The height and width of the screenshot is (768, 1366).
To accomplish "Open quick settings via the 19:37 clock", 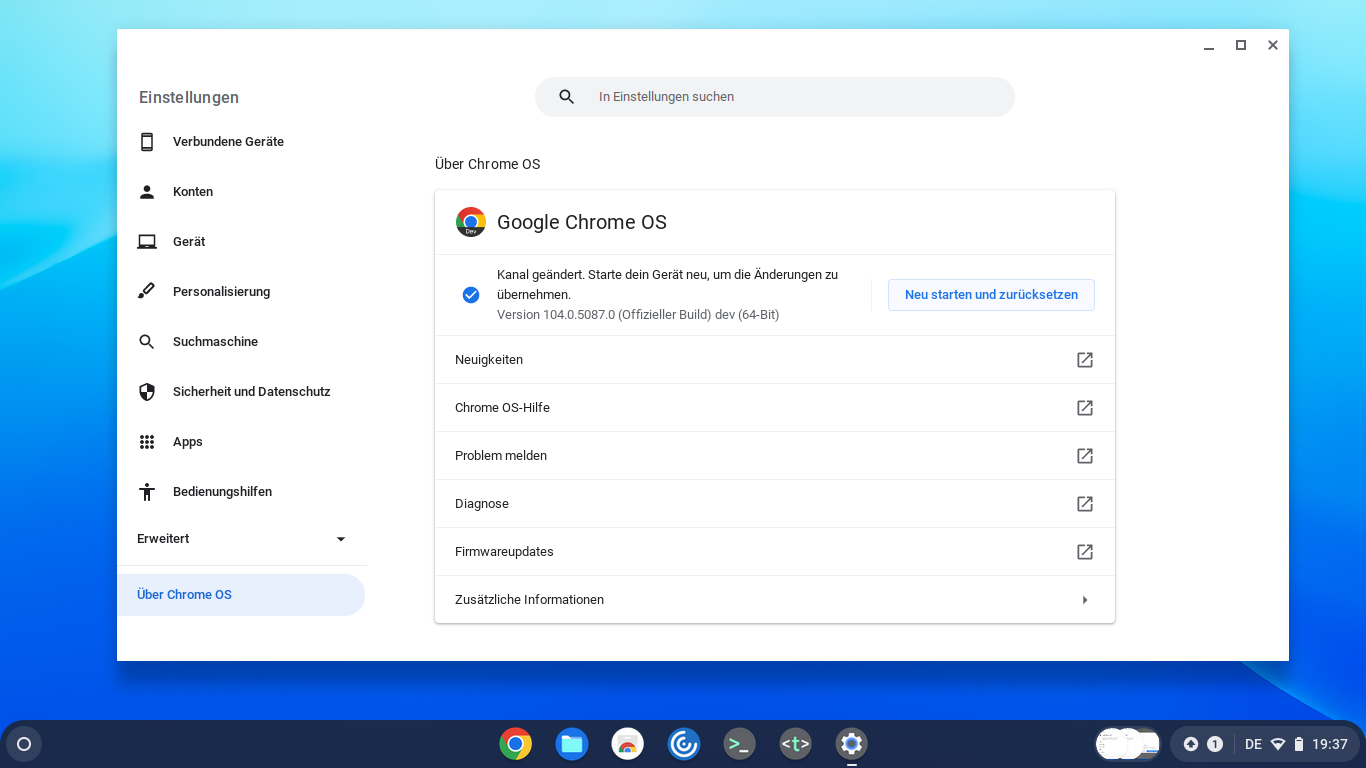I will click(x=1330, y=744).
